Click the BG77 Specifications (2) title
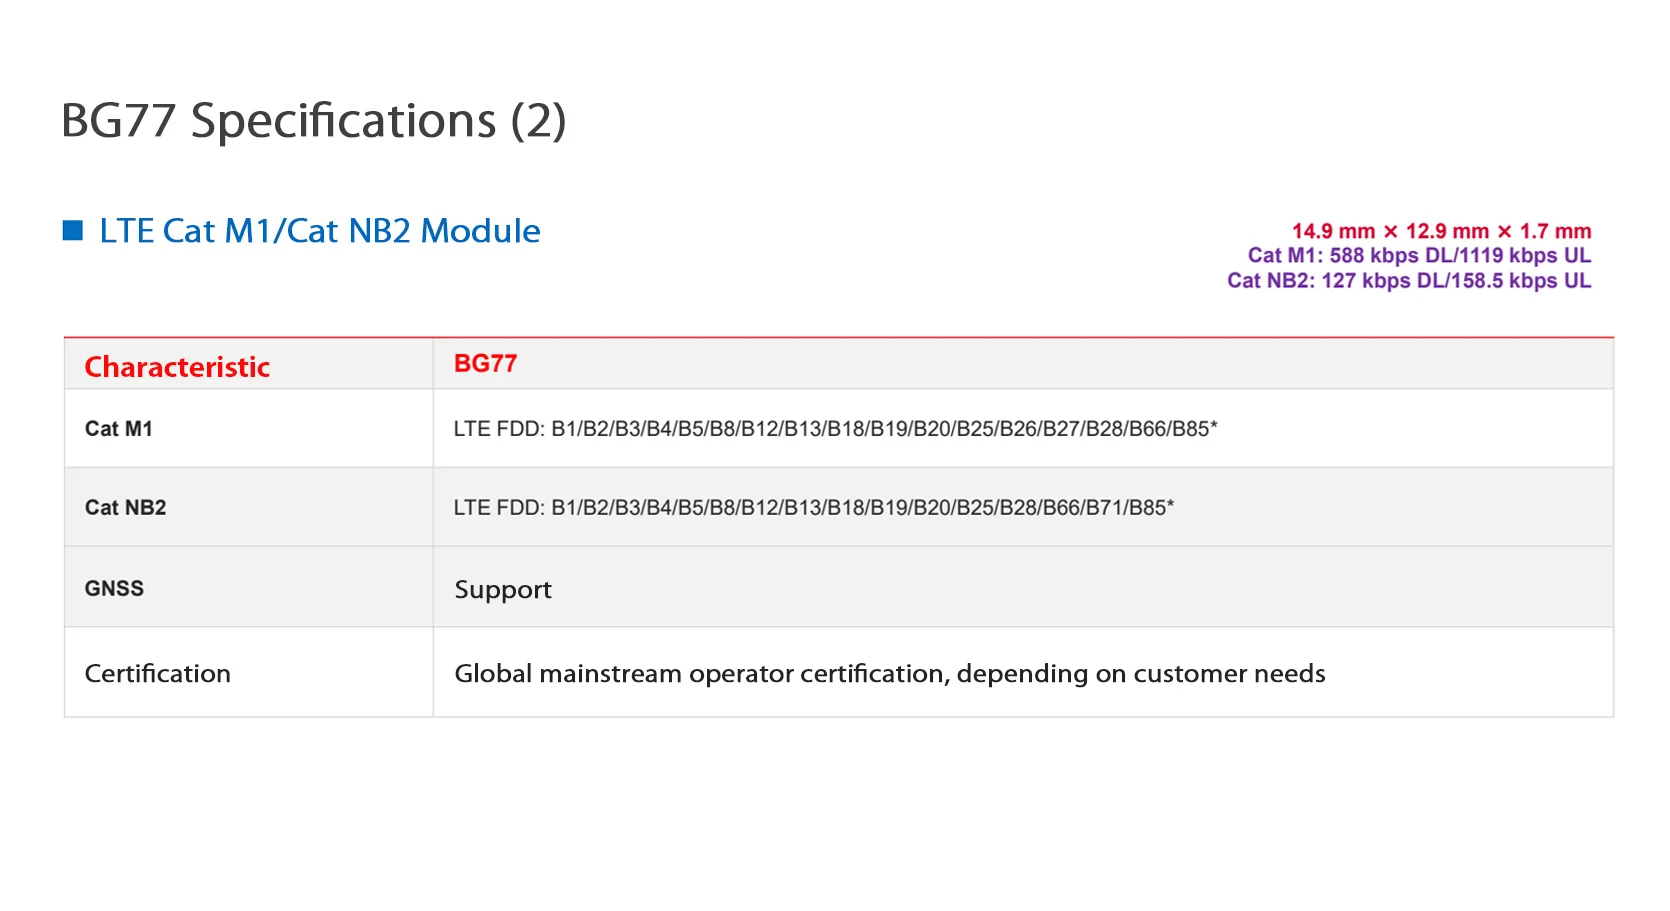 pos(313,121)
